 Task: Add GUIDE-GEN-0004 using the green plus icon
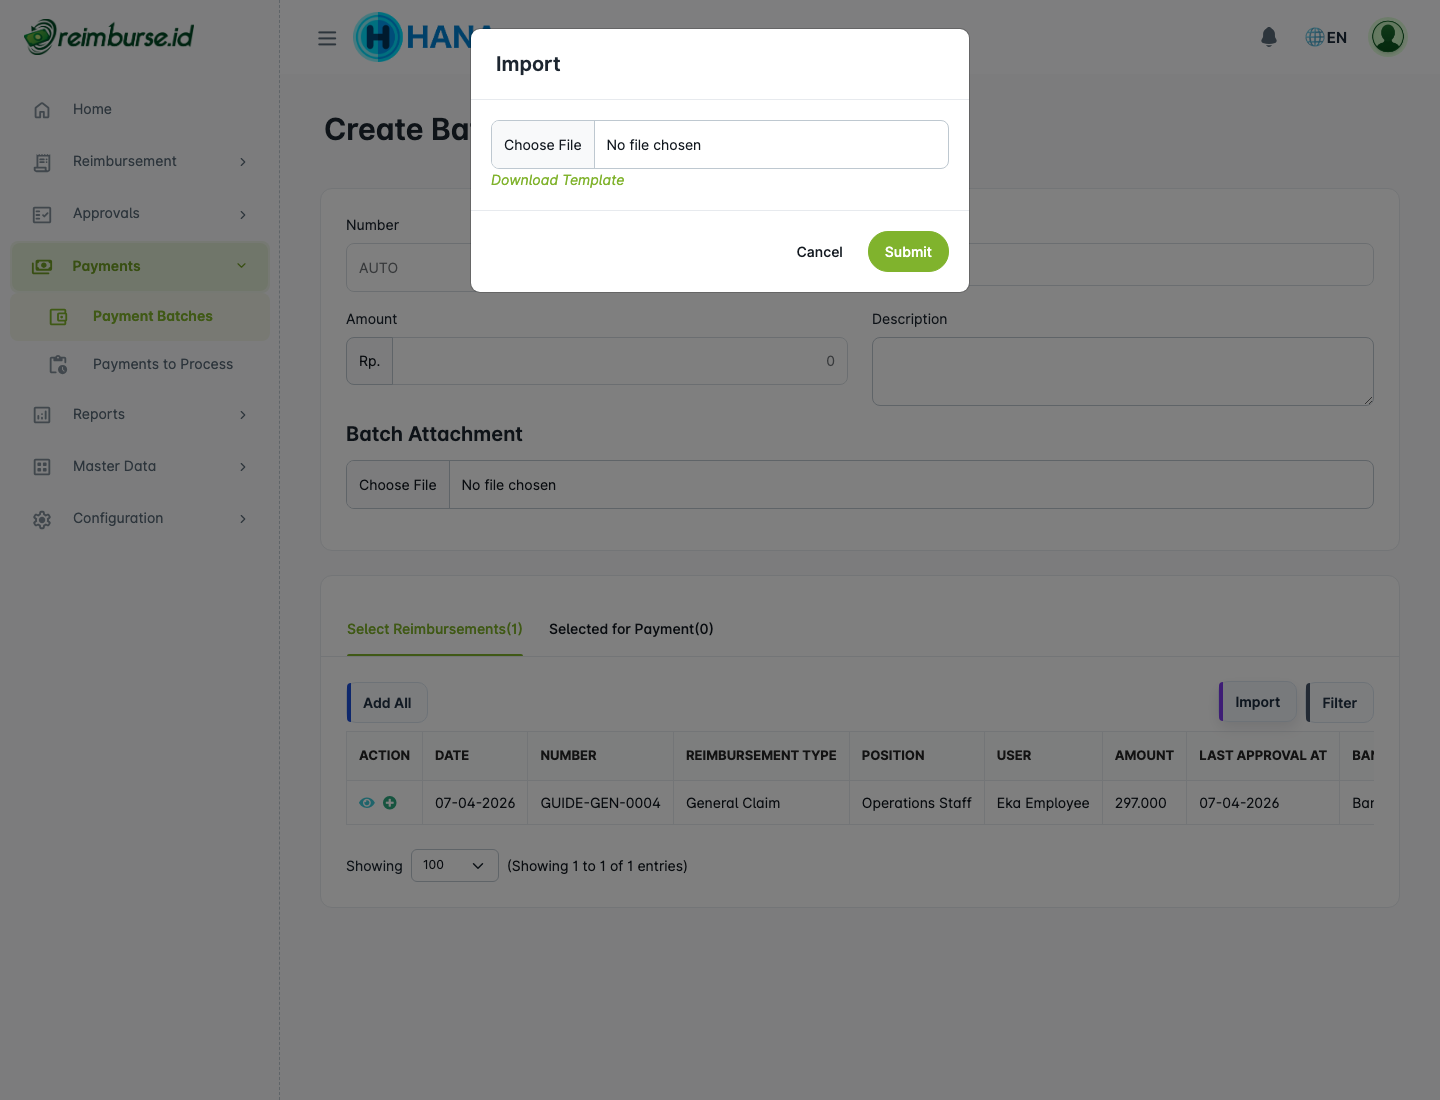(x=390, y=802)
